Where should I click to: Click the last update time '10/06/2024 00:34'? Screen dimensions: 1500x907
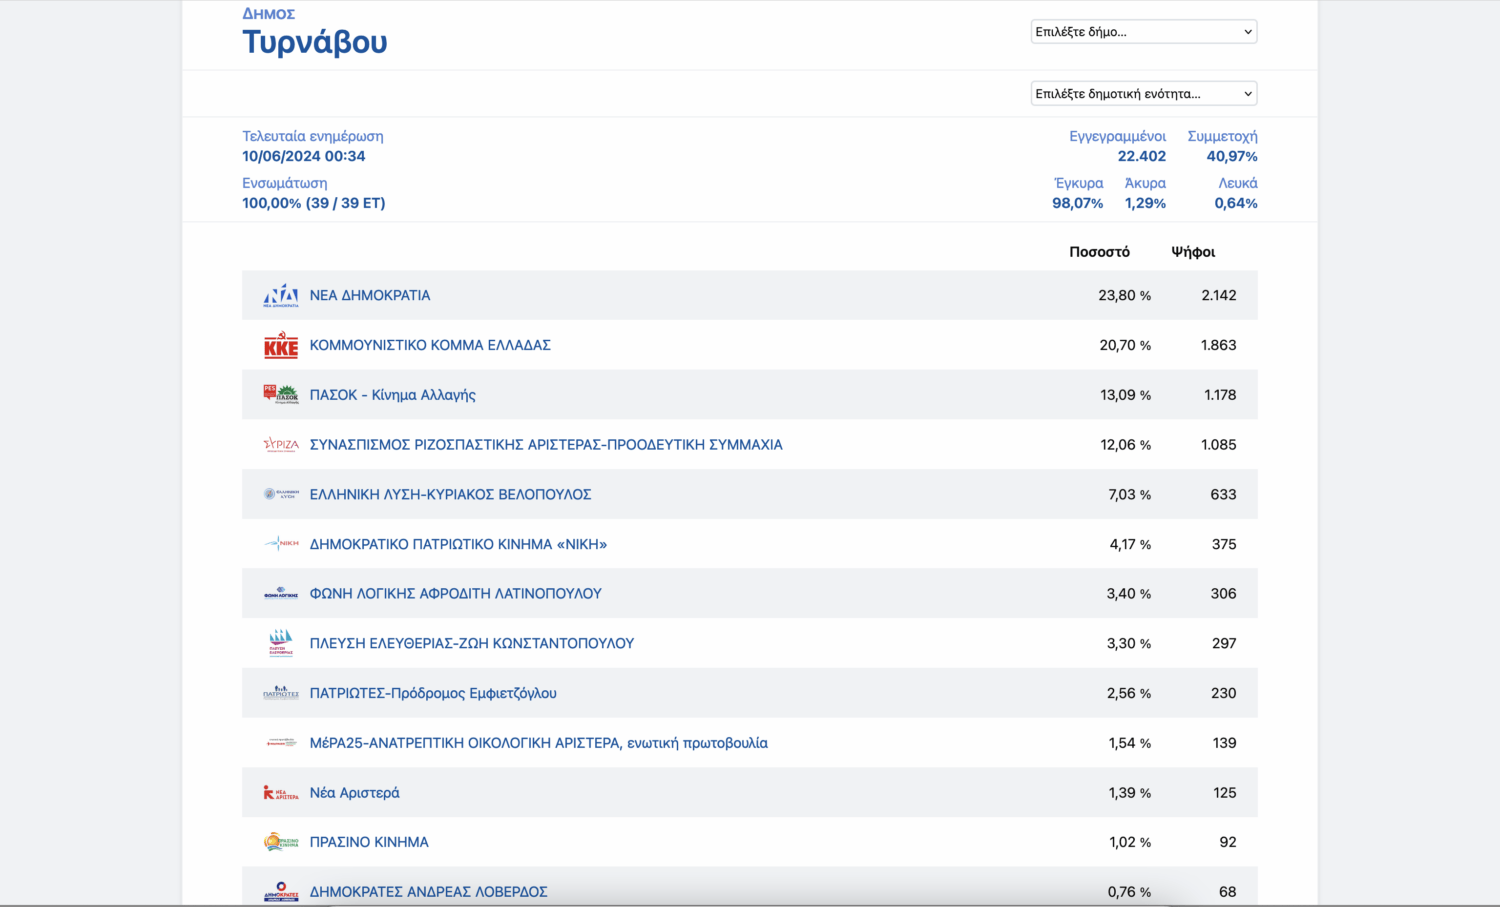[304, 156]
